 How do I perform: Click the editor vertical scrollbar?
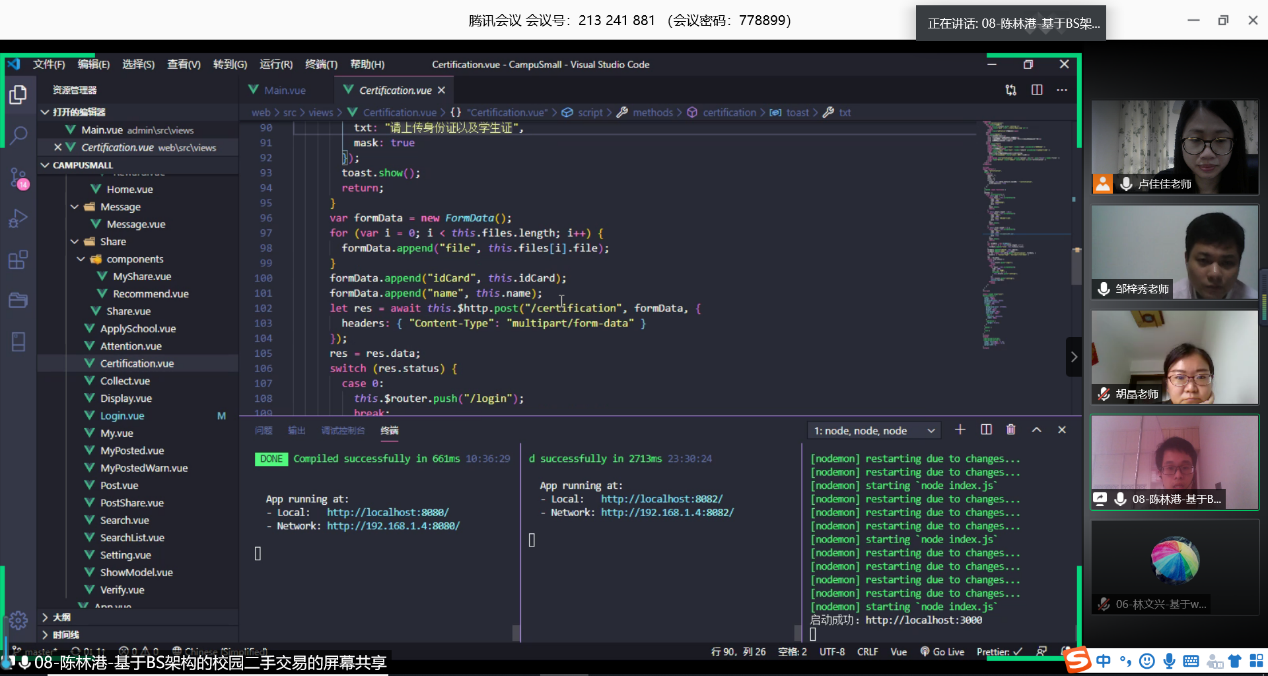coord(1077,268)
